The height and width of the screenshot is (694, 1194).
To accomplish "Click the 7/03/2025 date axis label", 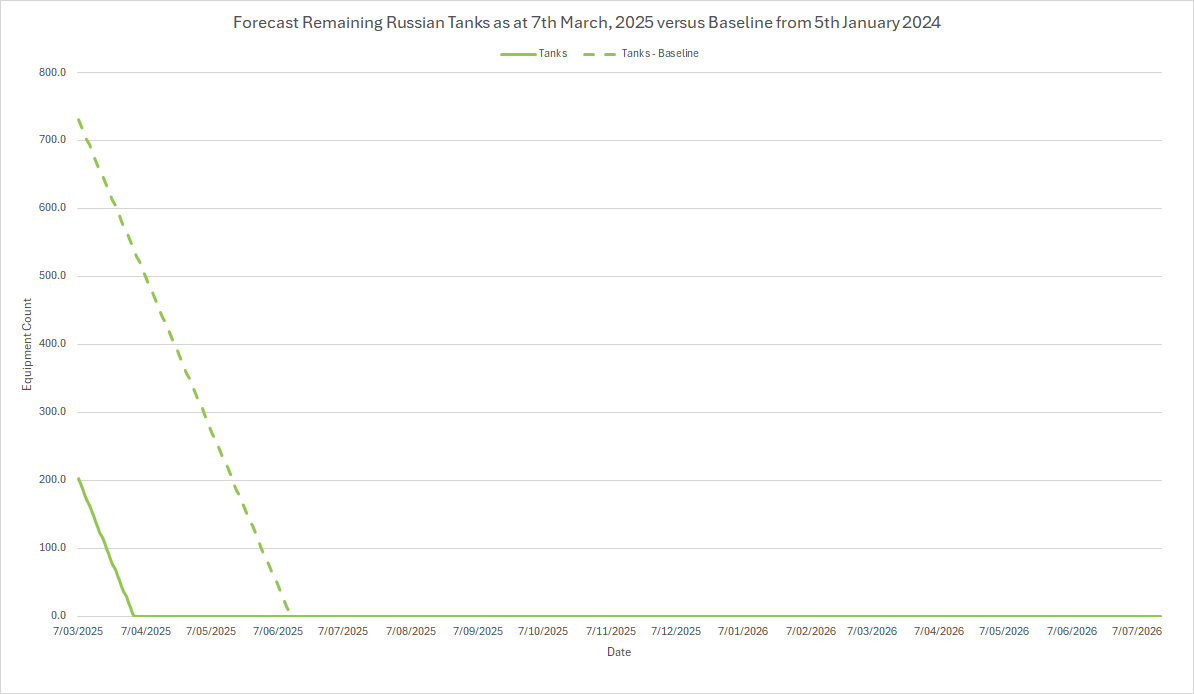I will pos(78,631).
